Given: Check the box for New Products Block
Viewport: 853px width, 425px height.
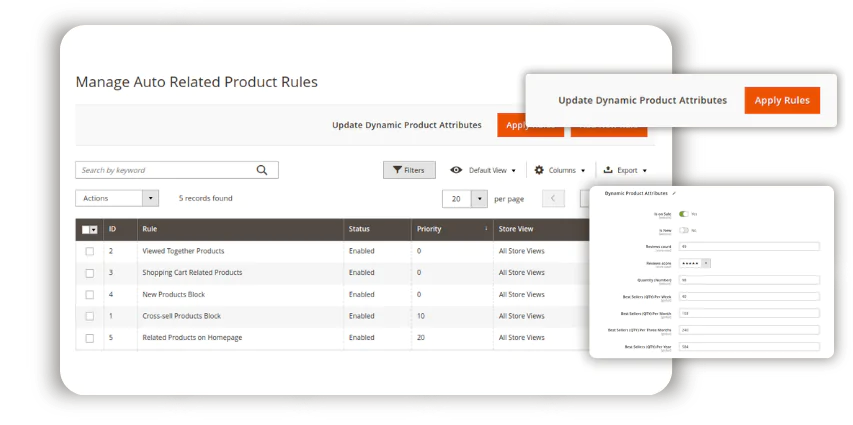Looking at the screenshot, I should point(90,295).
